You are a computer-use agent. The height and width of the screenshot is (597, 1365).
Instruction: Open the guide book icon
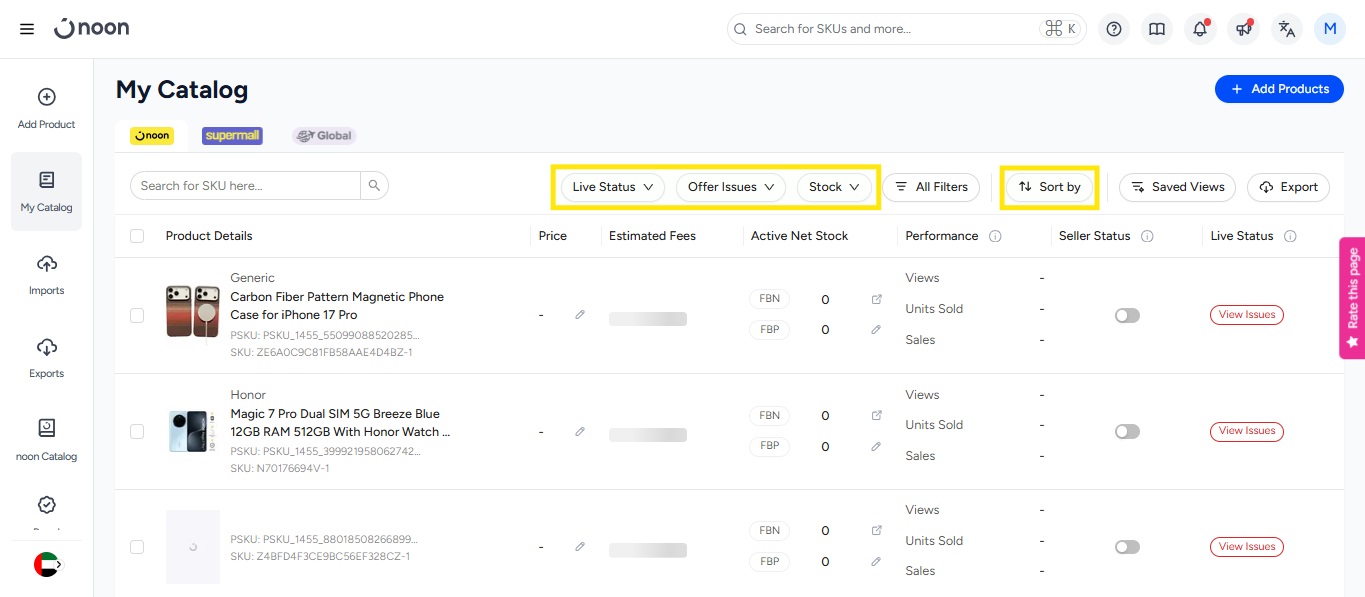tap(1157, 29)
